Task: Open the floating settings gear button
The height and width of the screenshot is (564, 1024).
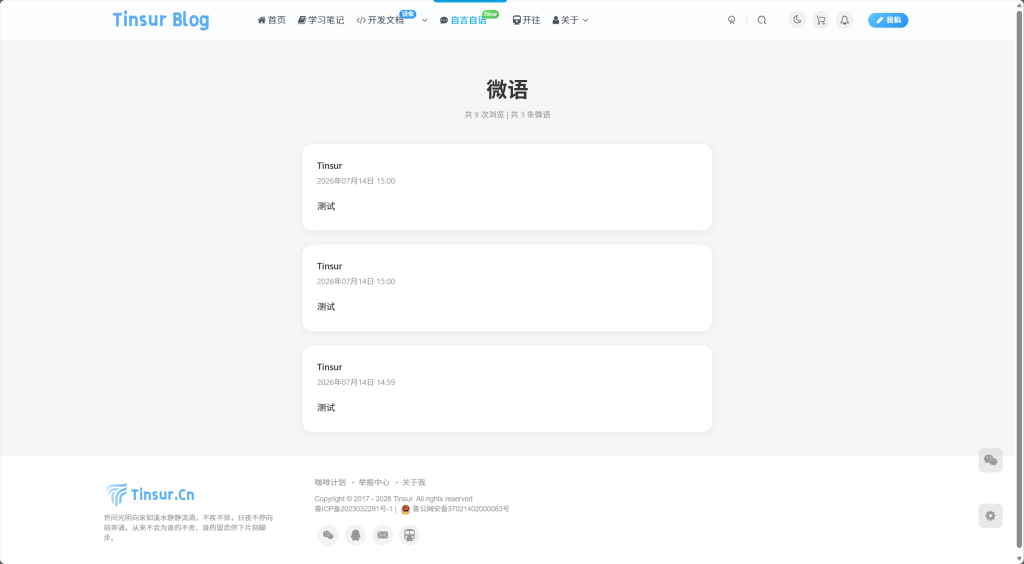Action: click(x=990, y=516)
